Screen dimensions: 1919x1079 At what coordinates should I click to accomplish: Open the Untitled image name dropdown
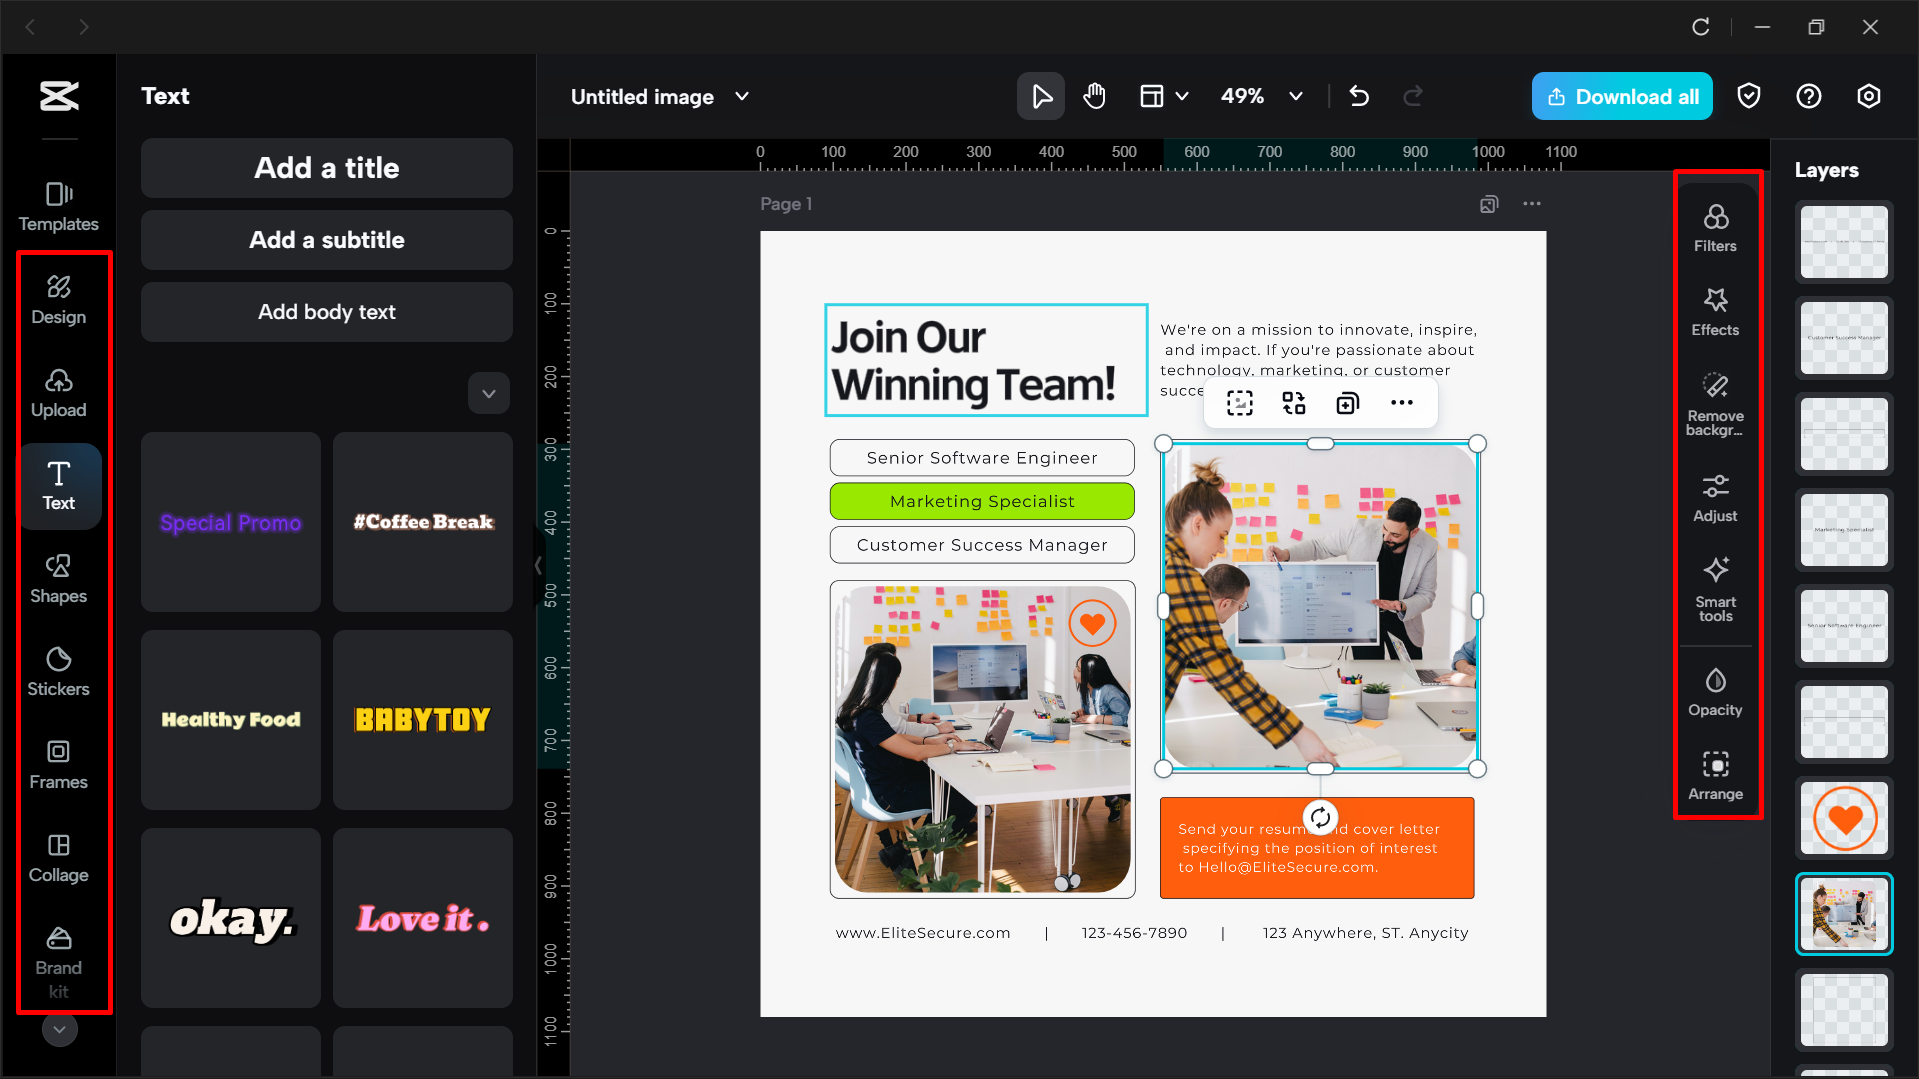[x=742, y=96]
